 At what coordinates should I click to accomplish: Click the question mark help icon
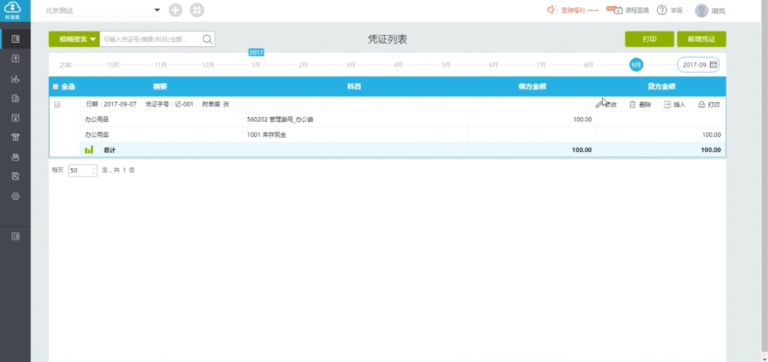coord(662,10)
